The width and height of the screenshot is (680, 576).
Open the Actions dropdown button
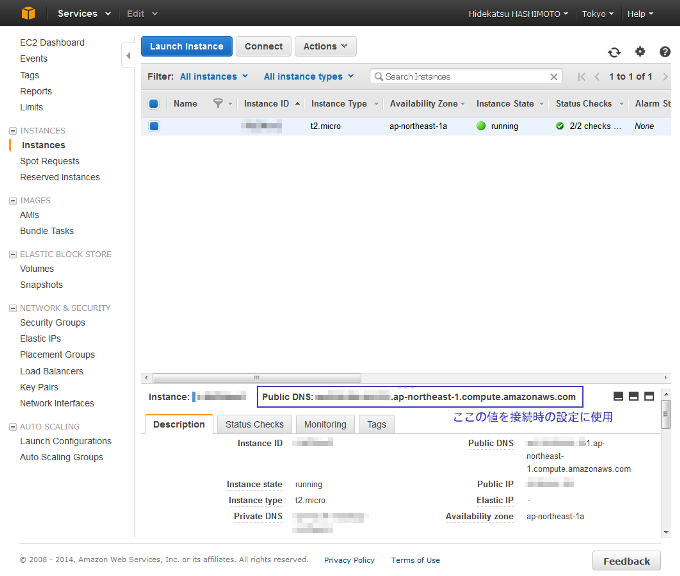click(326, 46)
